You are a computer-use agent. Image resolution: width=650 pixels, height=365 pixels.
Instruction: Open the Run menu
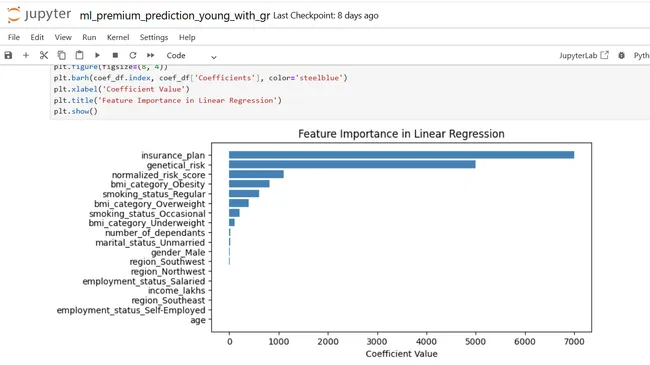point(89,37)
